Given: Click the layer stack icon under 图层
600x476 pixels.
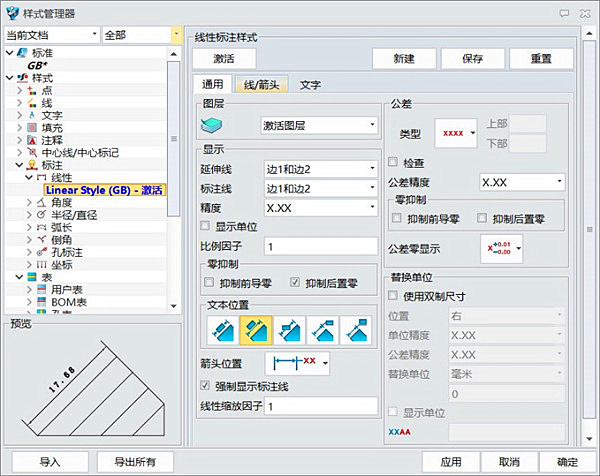Looking at the screenshot, I should (217, 125).
